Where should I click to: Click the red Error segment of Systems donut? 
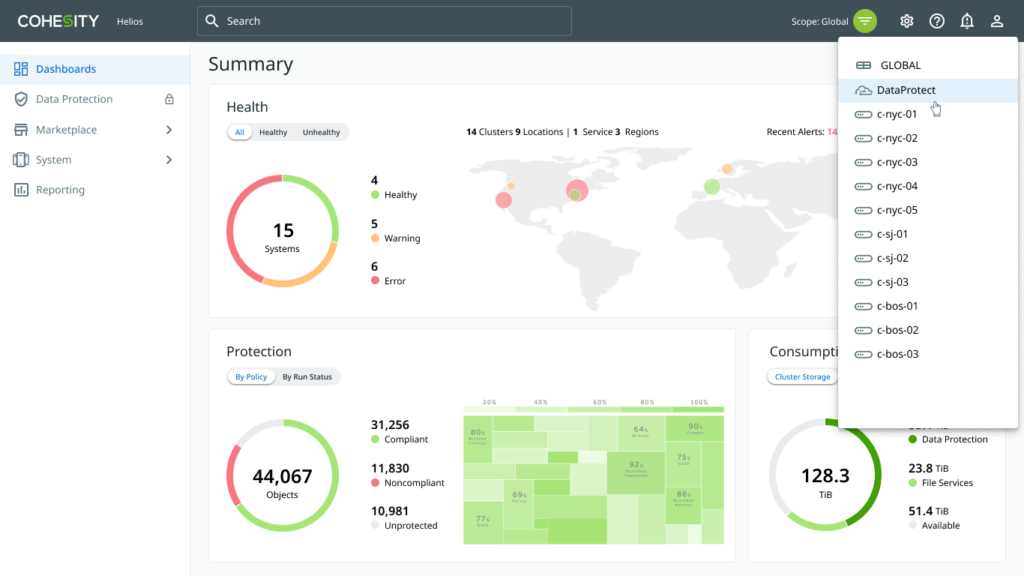pos(240,222)
